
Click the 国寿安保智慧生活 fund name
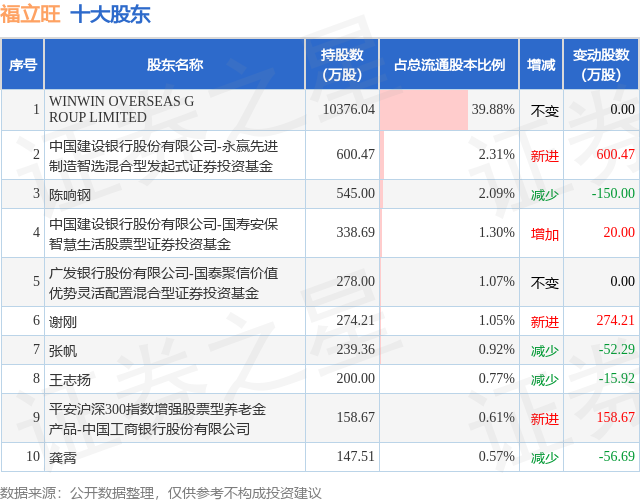click(x=163, y=234)
